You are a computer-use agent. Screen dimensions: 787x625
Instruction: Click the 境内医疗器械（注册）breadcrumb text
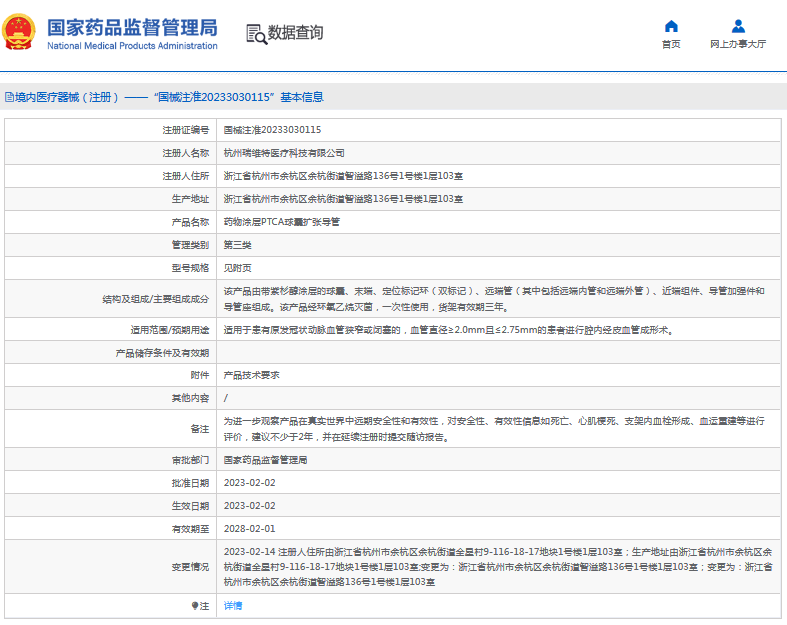coord(65,98)
